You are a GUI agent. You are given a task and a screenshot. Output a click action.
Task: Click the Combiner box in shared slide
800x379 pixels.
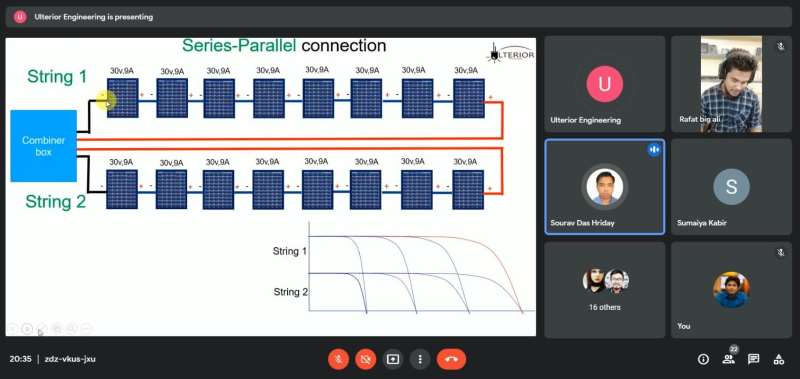coord(43,146)
